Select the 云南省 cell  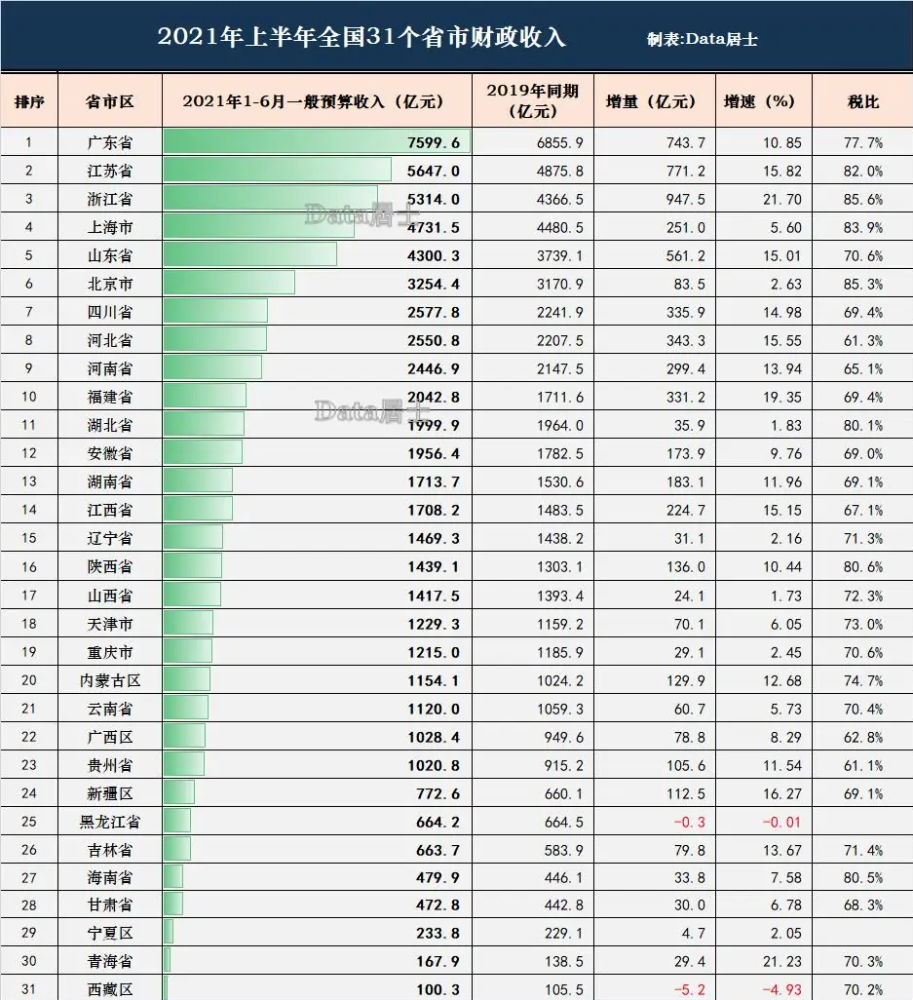[x=110, y=709]
